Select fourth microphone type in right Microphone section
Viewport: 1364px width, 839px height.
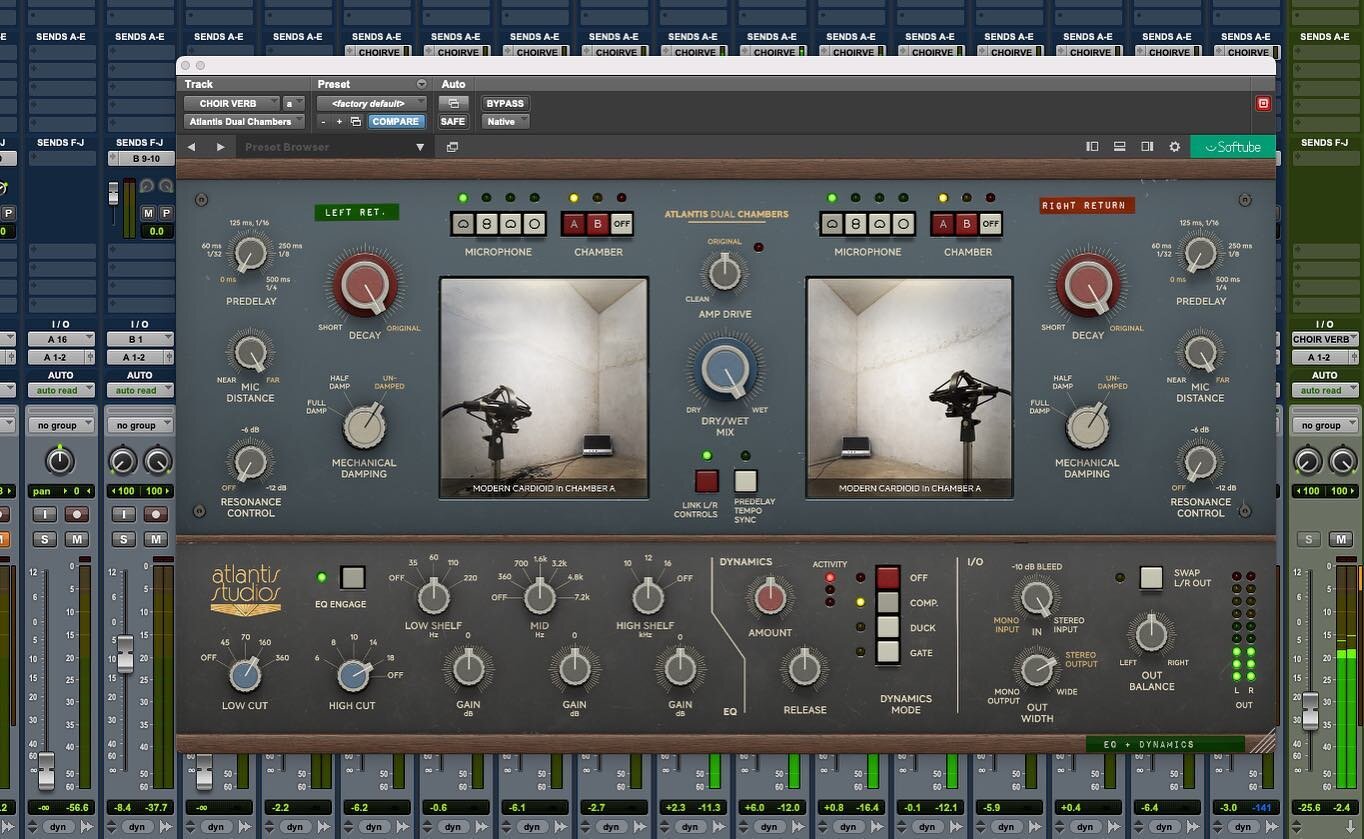click(903, 224)
